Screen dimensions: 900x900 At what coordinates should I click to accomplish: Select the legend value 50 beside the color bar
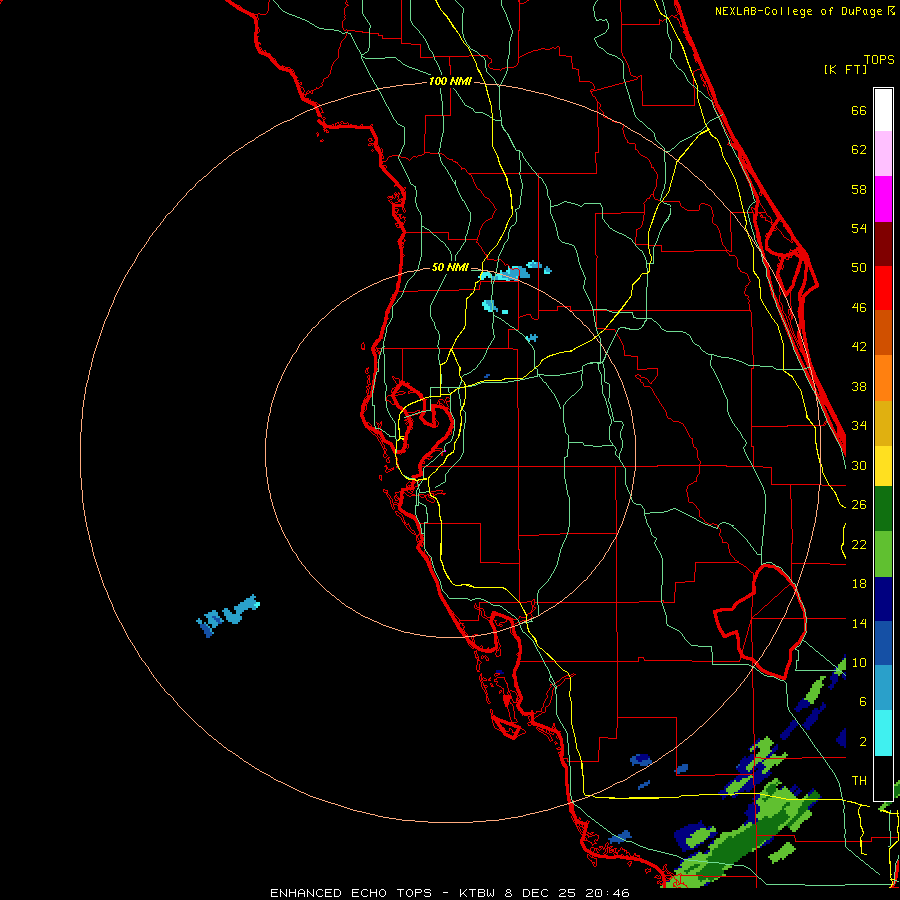(859, 268)
